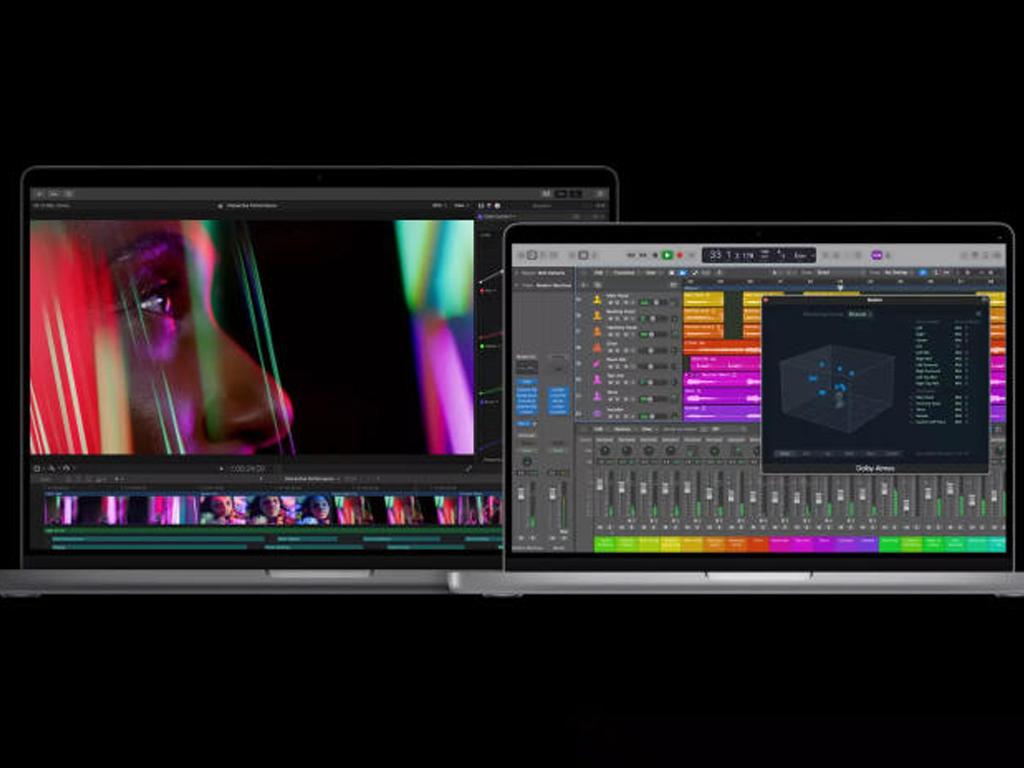Click the first green channel strip label in mixer
Screen dimensions: 1024x768
(605, 543)
